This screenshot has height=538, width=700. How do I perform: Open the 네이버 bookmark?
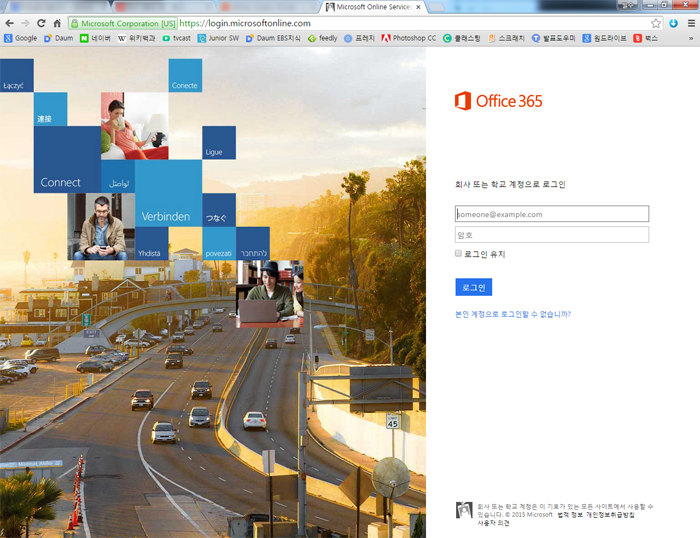95,38
